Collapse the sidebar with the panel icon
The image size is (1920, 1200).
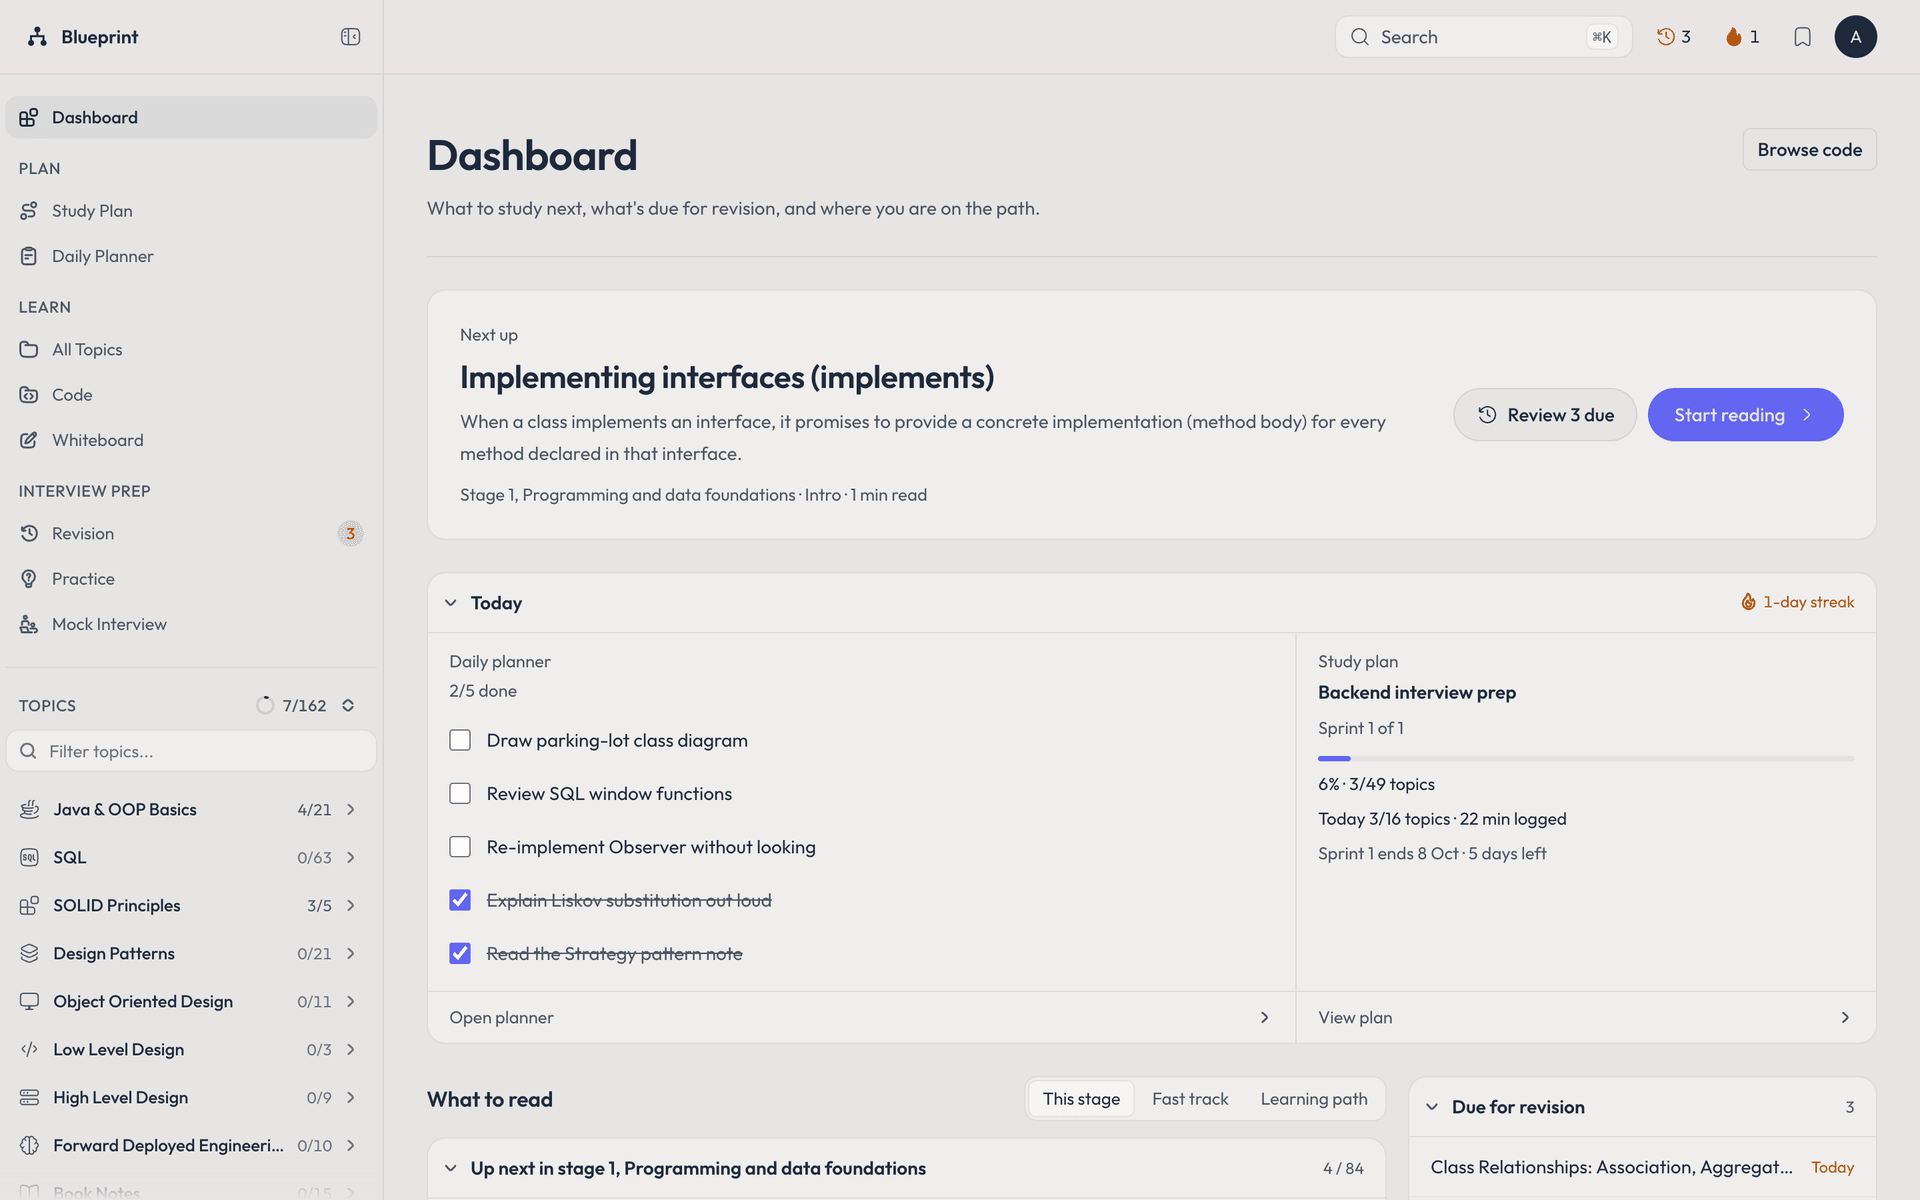350,37
